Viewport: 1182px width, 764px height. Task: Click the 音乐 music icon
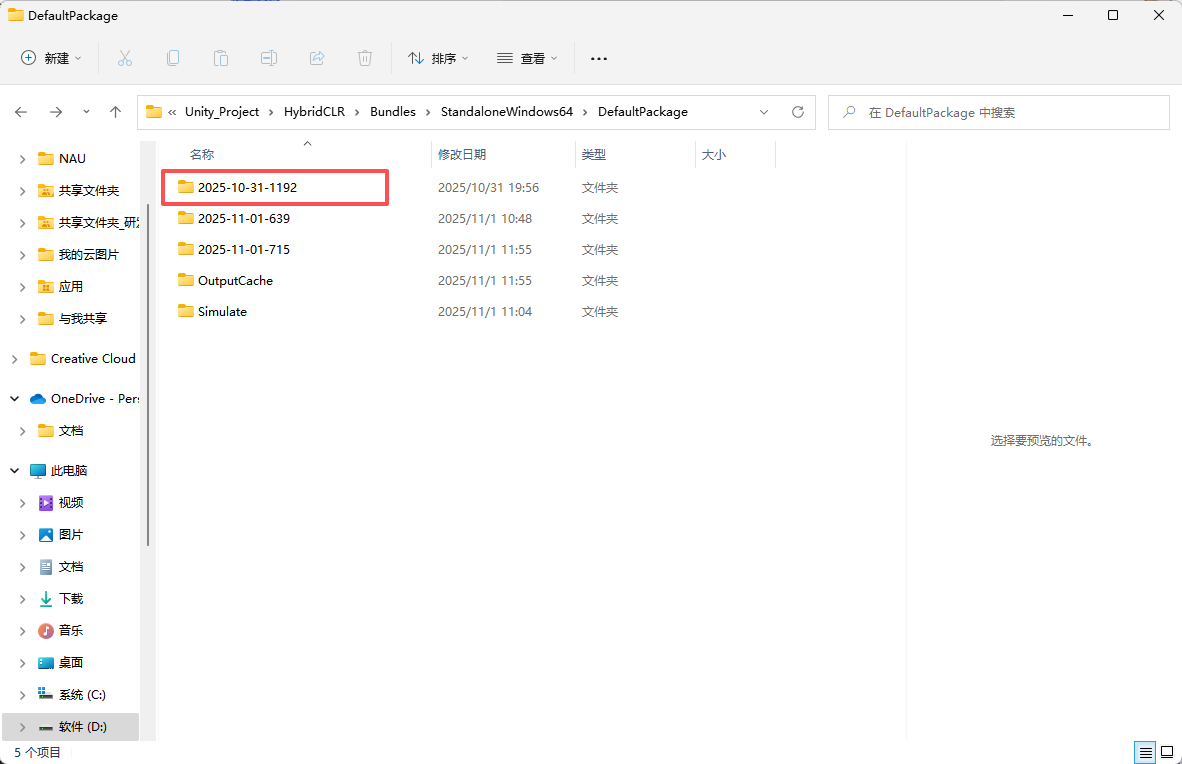coord(46,631)
